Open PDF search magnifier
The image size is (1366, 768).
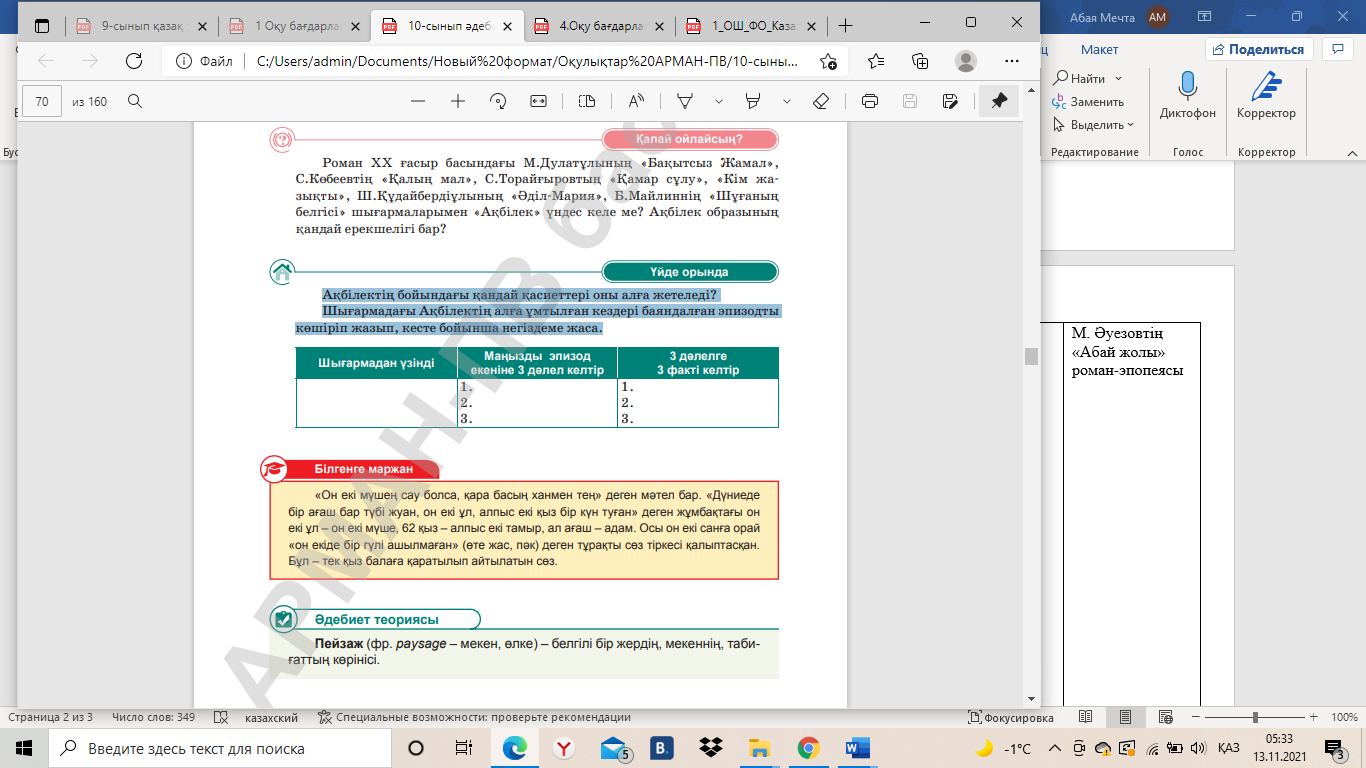[x=135, y=101]
